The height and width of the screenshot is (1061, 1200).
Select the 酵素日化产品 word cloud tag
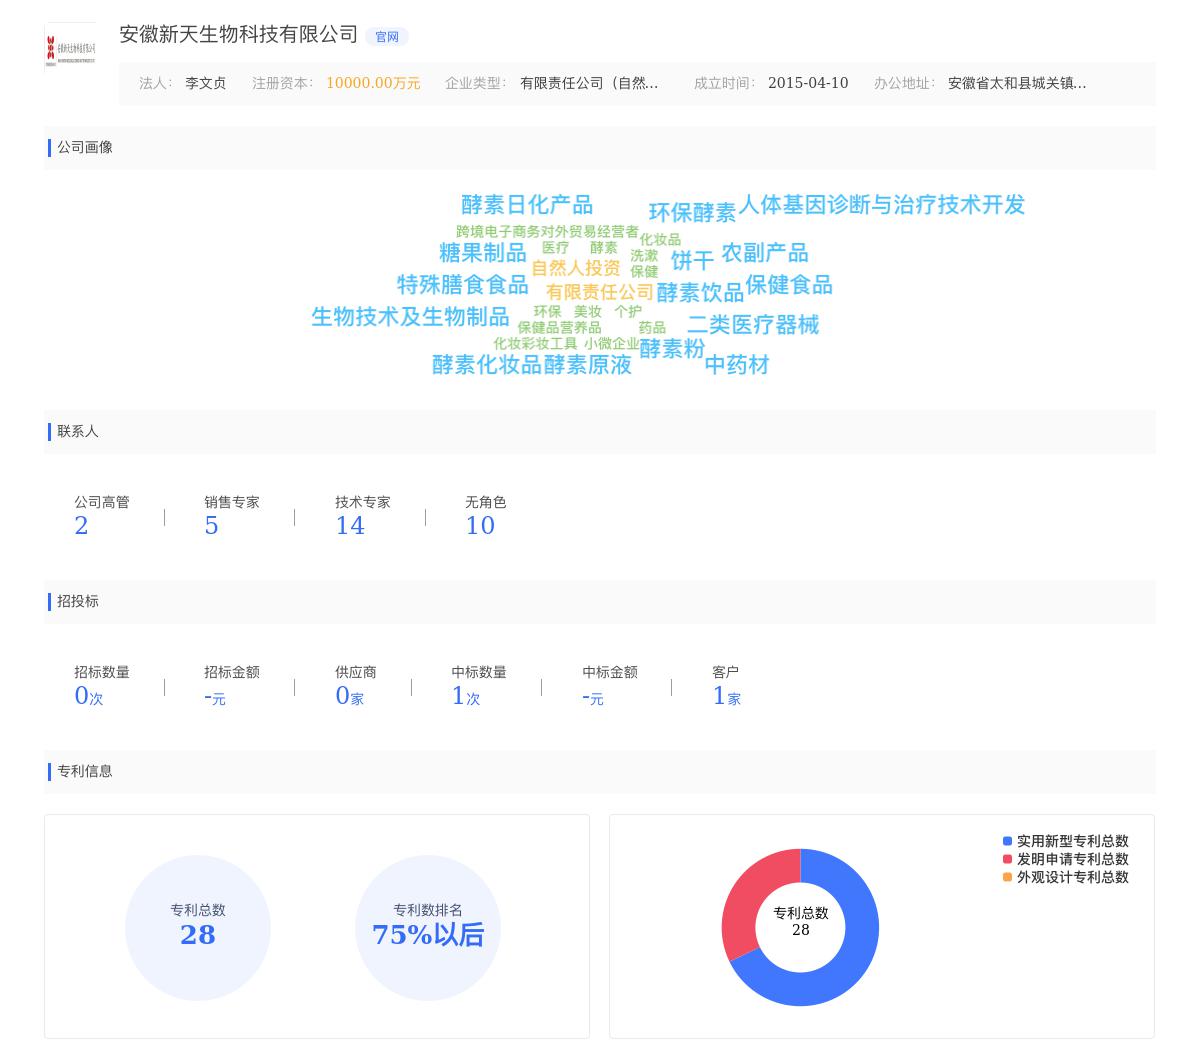527,205
